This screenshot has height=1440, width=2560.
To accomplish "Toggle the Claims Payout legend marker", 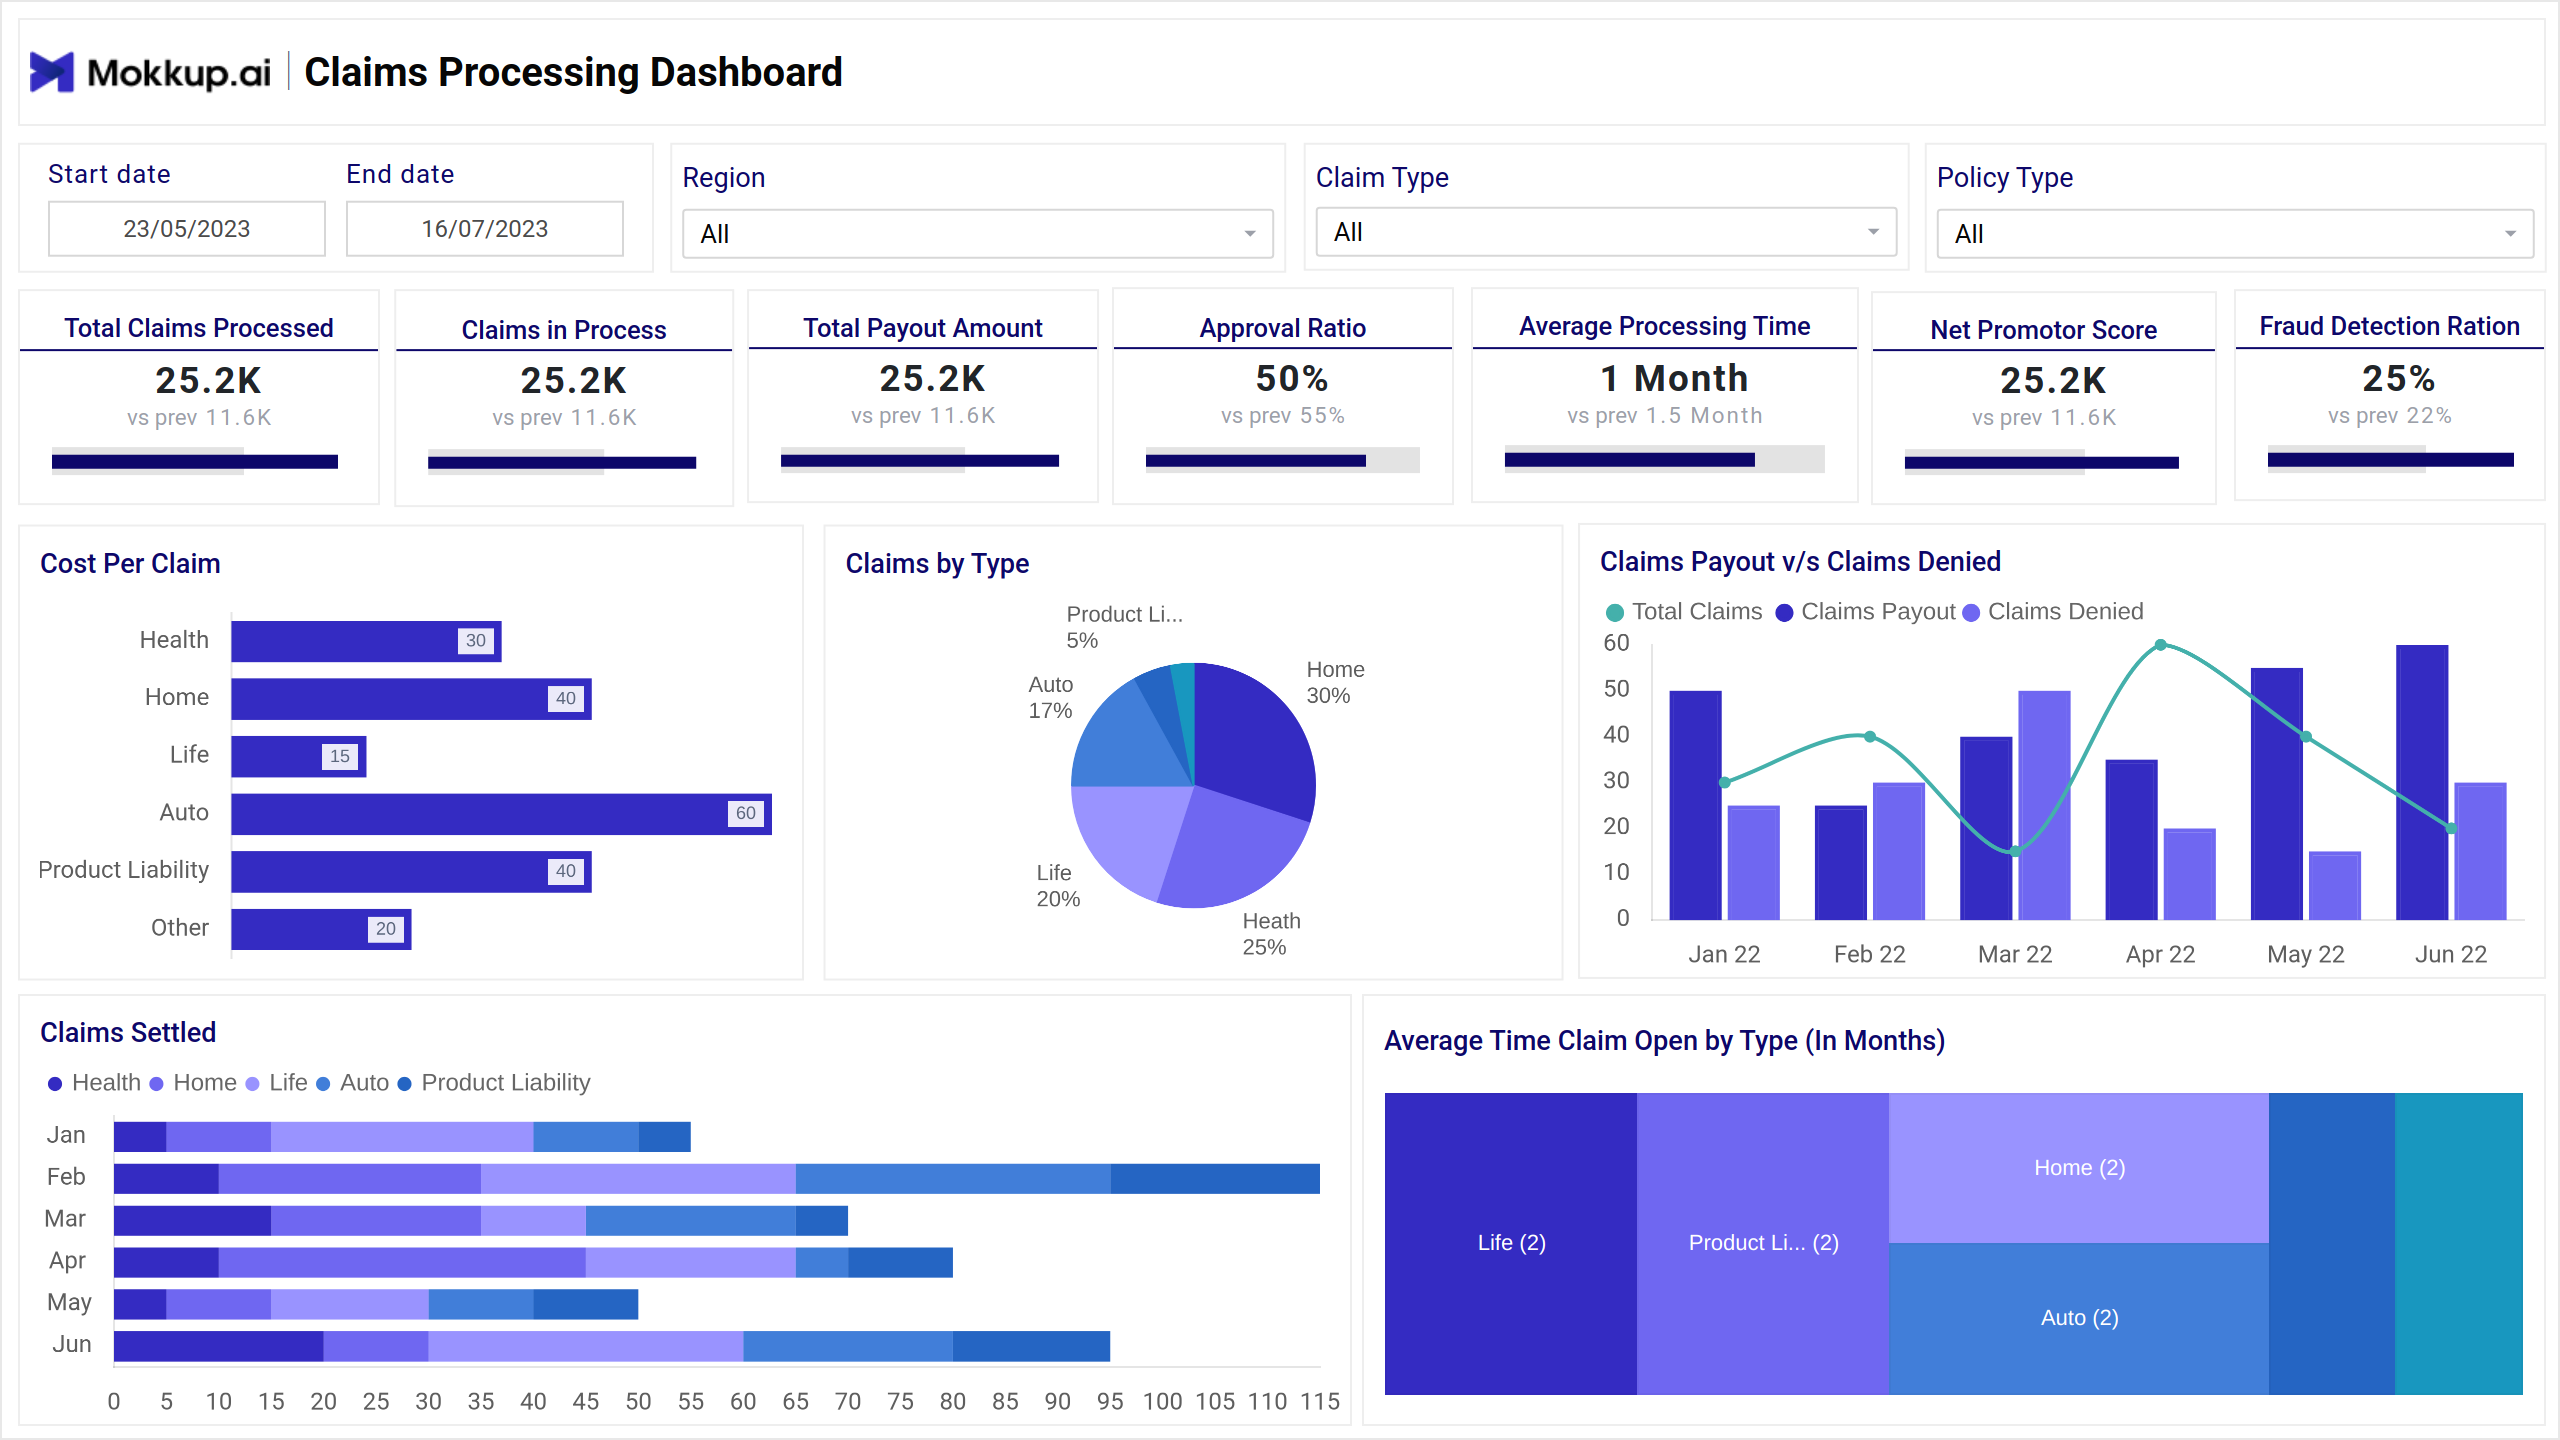I will coord(1784,613).
